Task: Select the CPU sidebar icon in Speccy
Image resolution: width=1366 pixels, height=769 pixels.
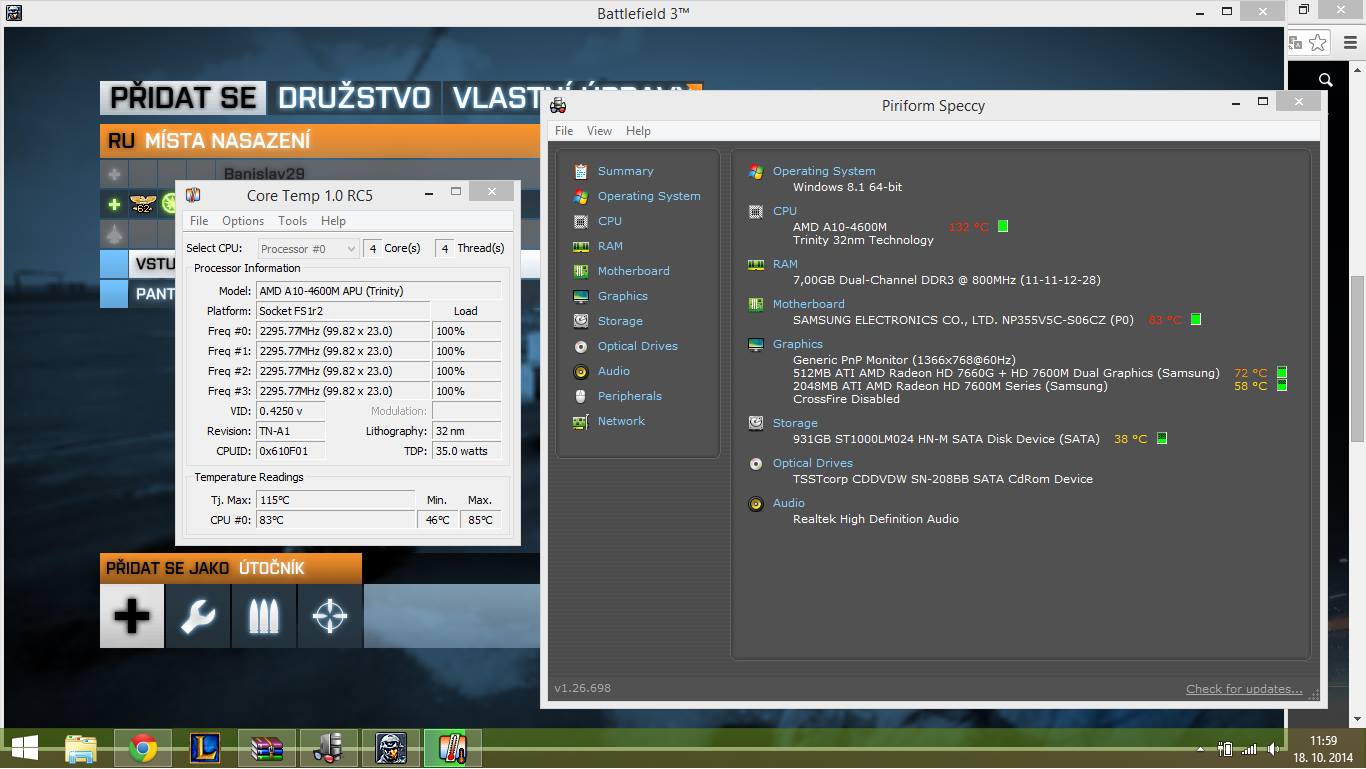Action: click(x=580, y=221)
